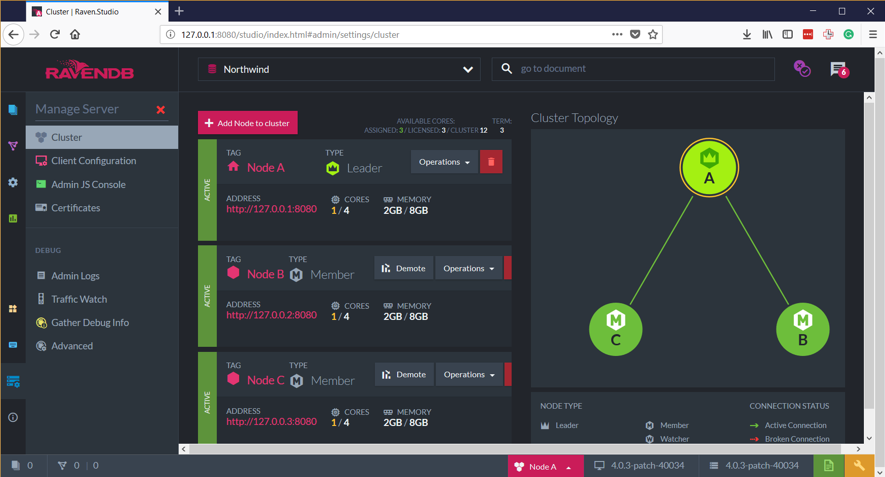
Task: Click the Node B tag name
Action: pos(265,274)
